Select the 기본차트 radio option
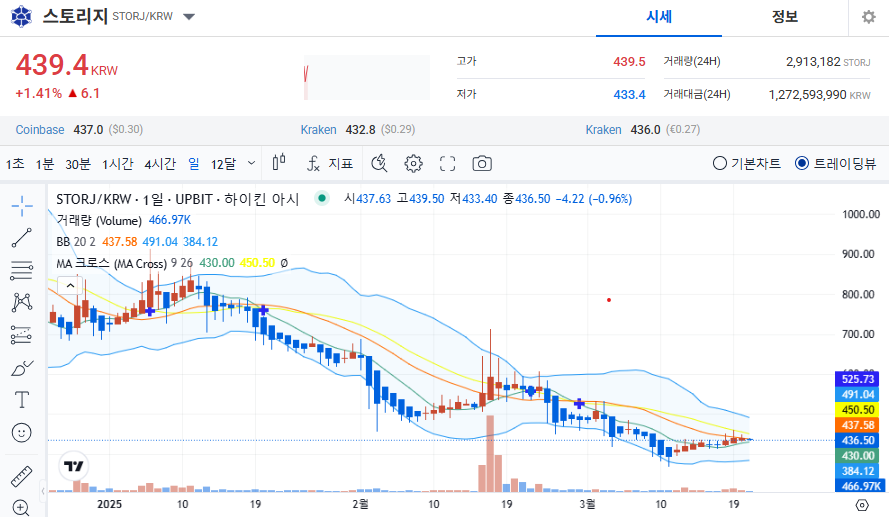Viewport: 889px width, 517px height. tap(747, 163)
